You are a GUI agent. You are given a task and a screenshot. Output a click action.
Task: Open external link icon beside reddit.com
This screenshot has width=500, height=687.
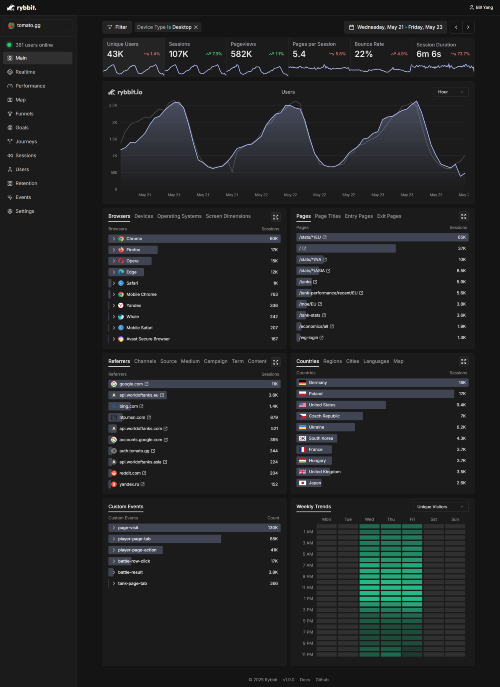pos(144,473)
